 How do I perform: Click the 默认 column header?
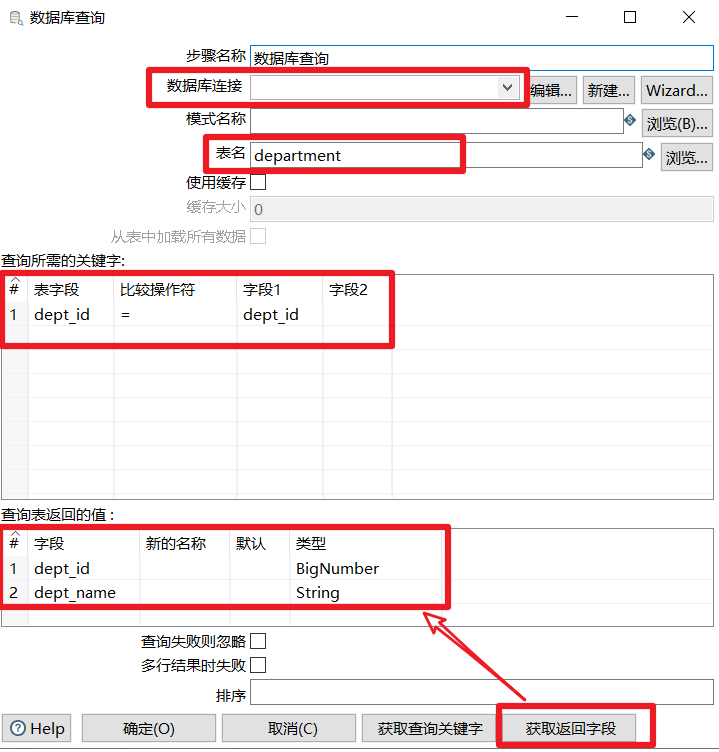(x=260, y=543)
